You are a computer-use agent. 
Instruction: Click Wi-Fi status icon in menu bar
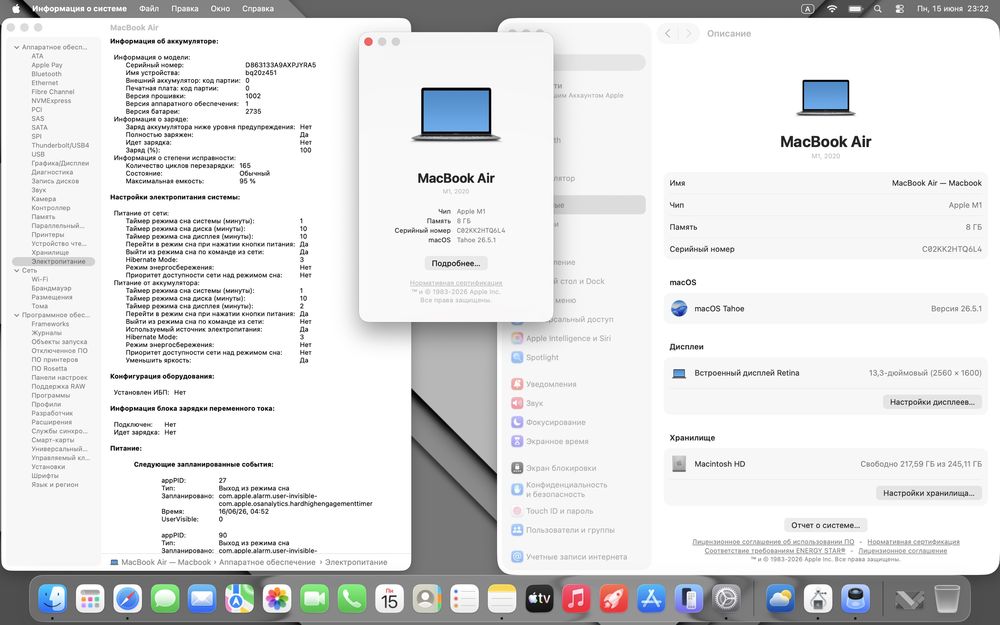coord(832,8)
